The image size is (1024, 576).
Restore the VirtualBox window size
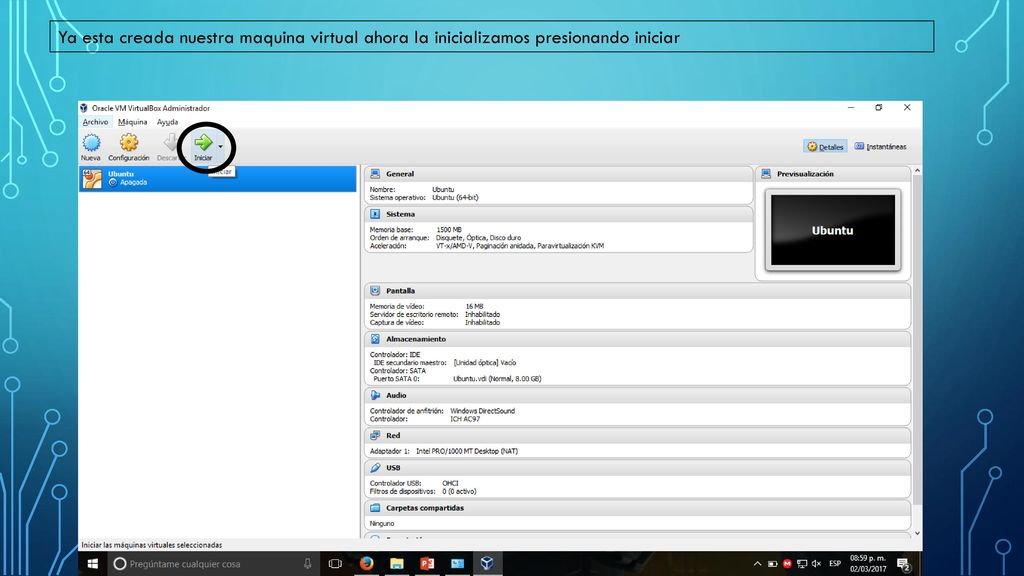click(x=878, y=108)
